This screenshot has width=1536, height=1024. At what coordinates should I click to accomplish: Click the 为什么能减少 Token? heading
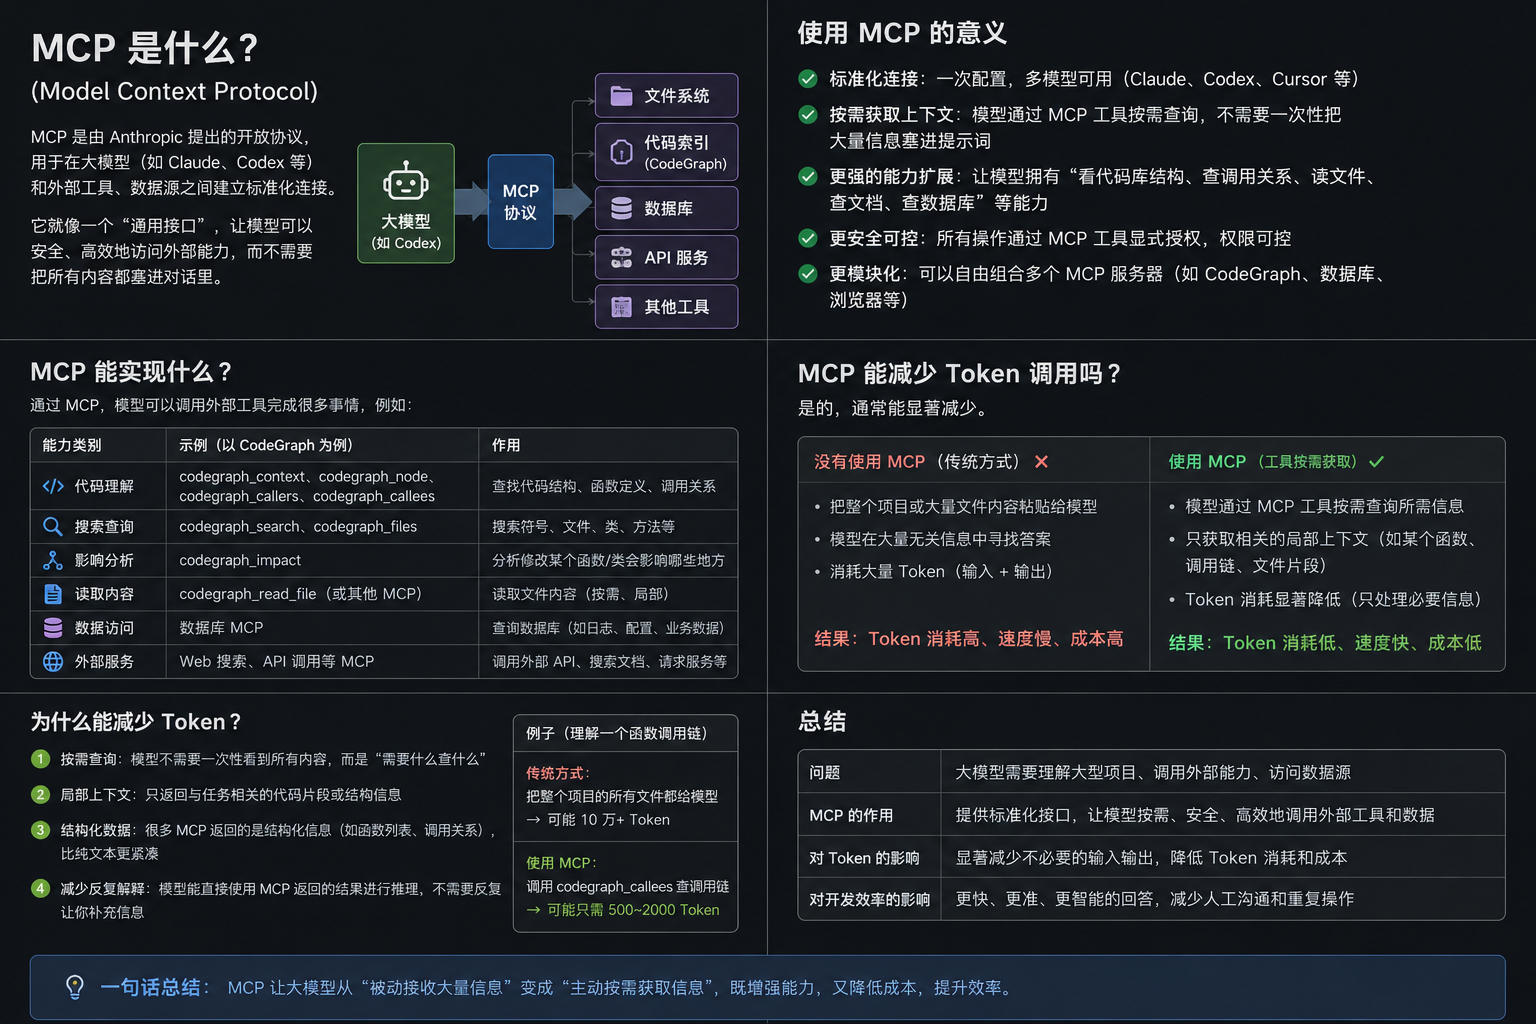136,722
